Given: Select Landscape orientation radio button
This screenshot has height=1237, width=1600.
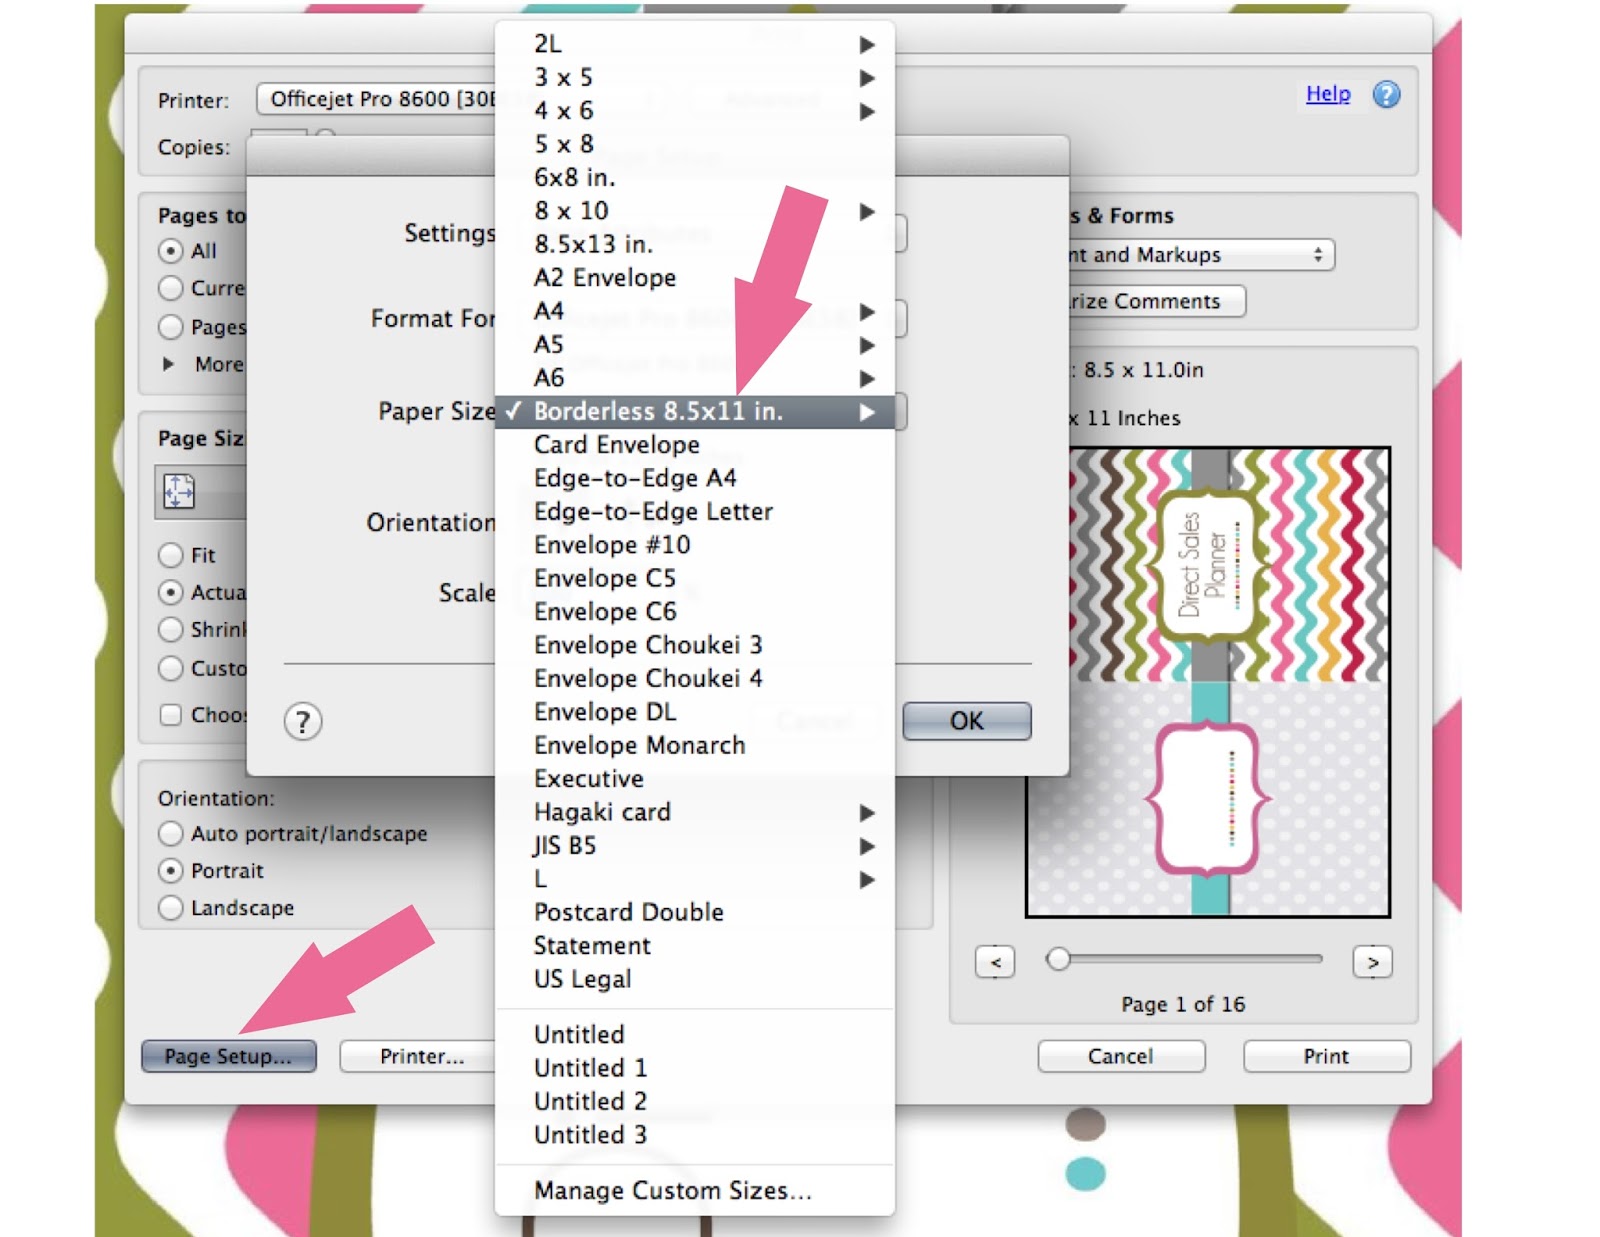Looking at the screenshot, I should pos(171,908).
